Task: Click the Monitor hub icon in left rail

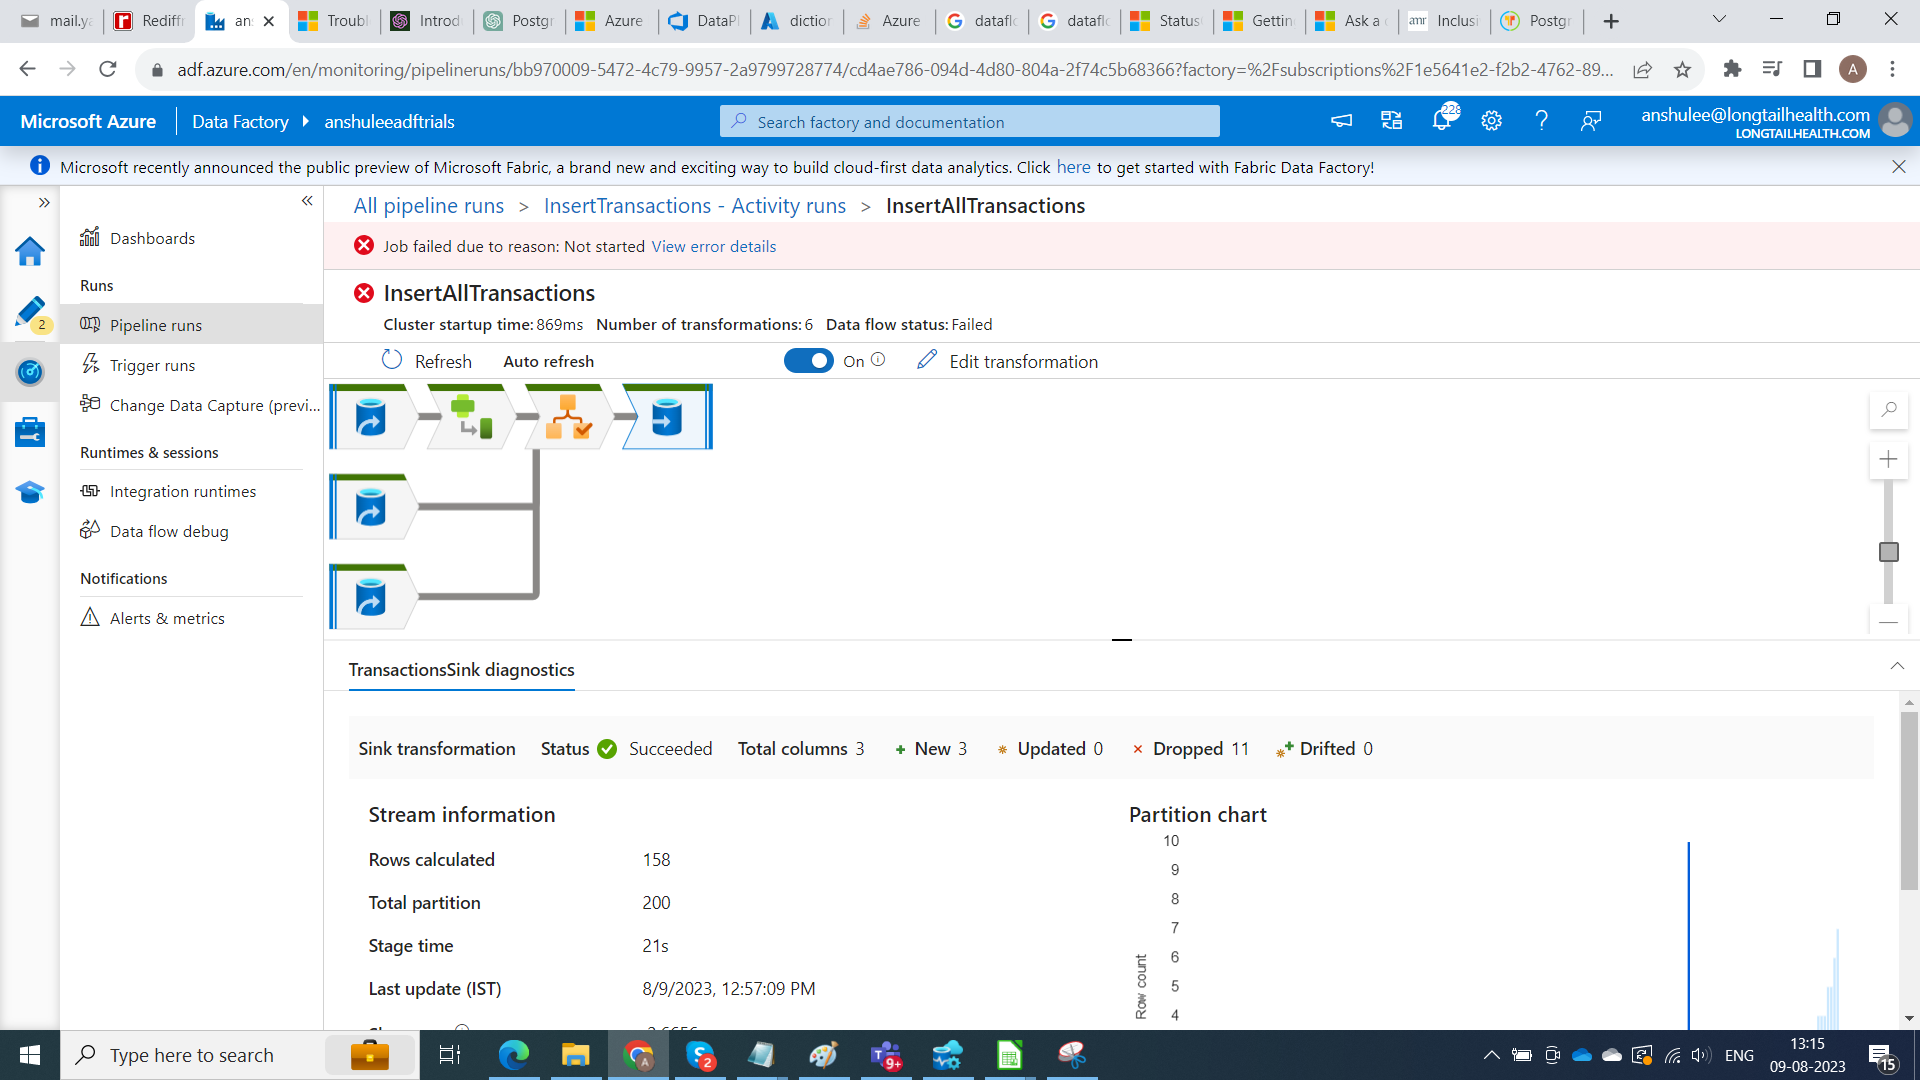Action: click(30, 372)
